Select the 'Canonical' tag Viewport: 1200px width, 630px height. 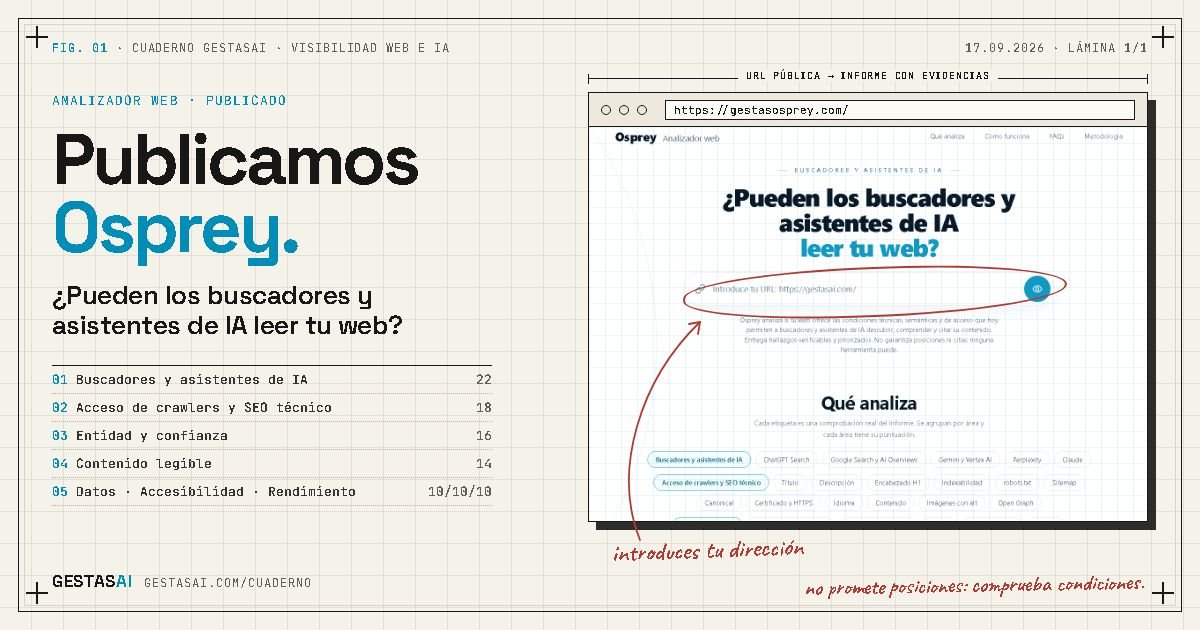[x=718, y=503]
